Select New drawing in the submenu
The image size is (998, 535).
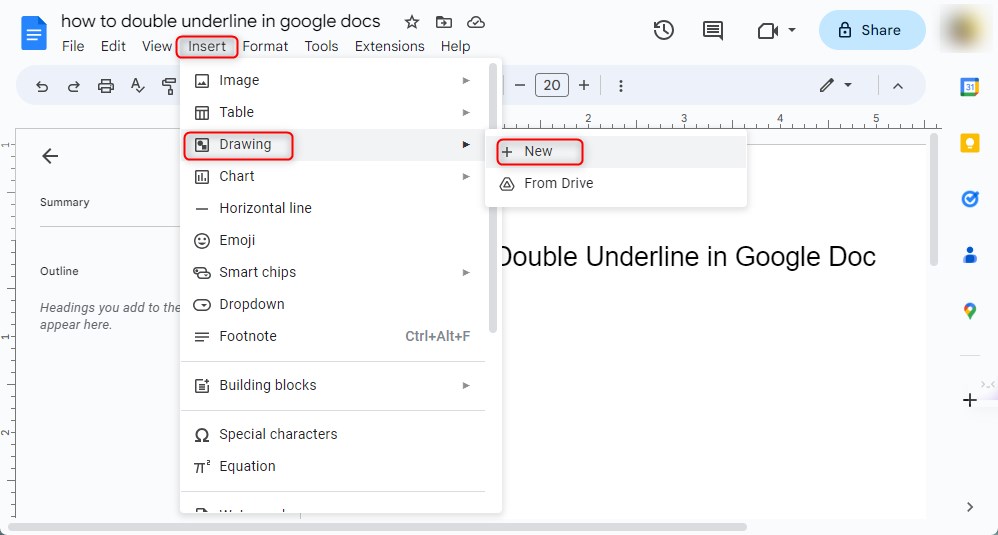click(615, 151)
